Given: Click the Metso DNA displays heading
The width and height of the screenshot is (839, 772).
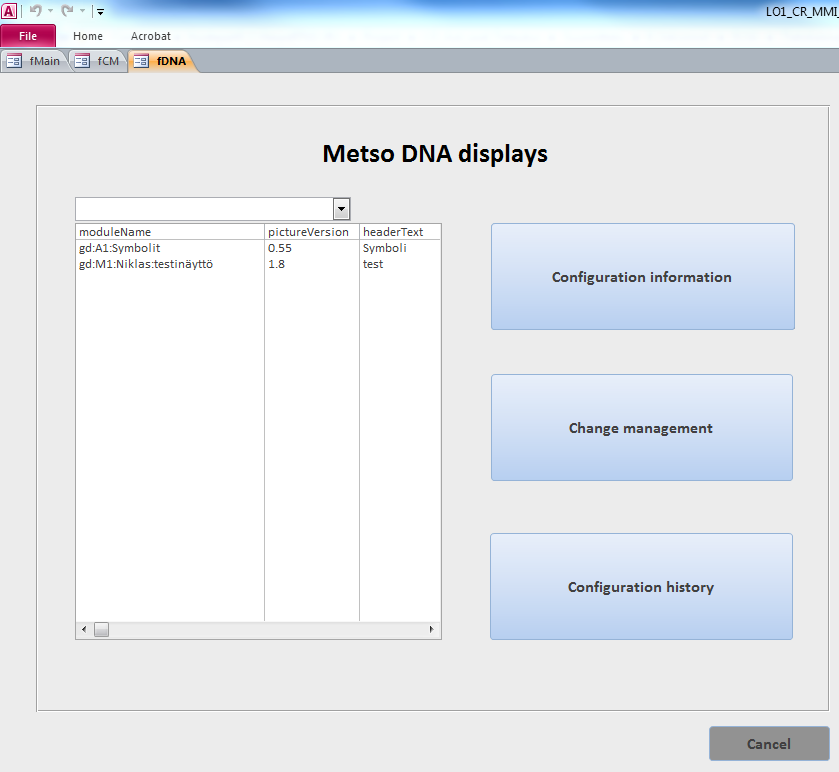Looking at the screenshot, I should [435, 154].
